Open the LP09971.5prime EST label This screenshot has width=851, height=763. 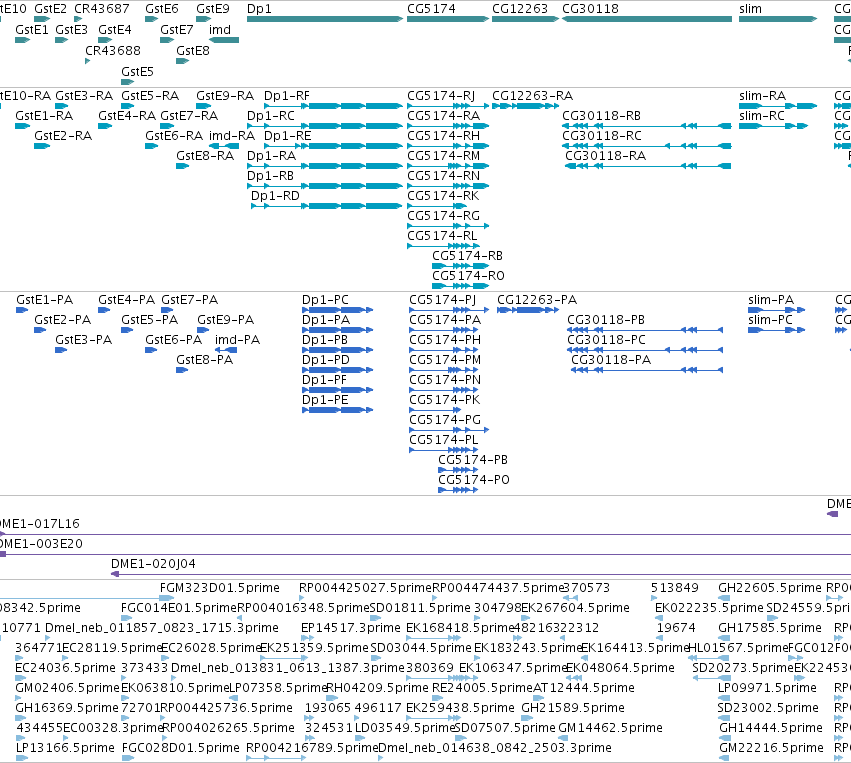(x=767, y=688)
